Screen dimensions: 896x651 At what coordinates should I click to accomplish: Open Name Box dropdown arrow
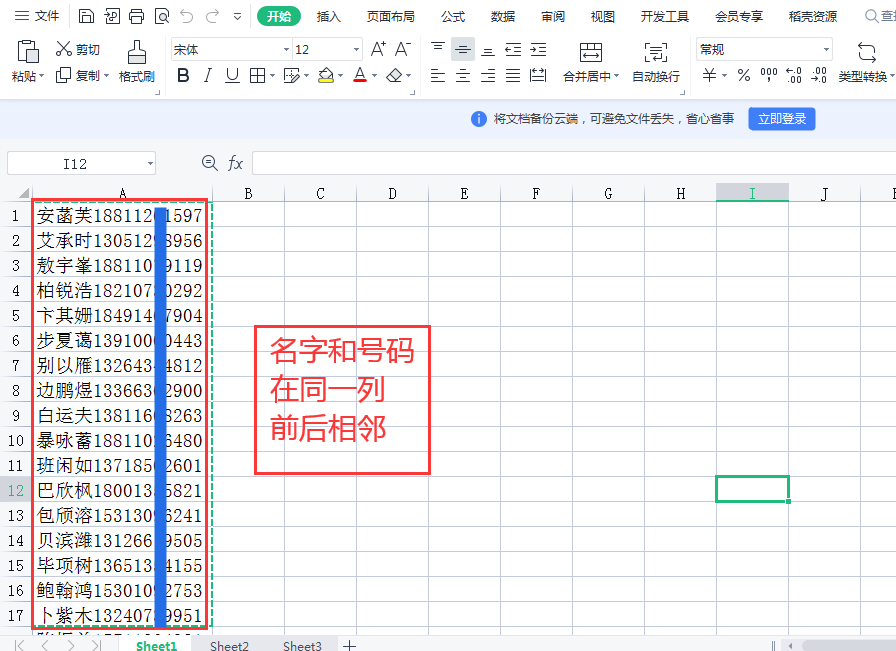[x=150, y=163]
